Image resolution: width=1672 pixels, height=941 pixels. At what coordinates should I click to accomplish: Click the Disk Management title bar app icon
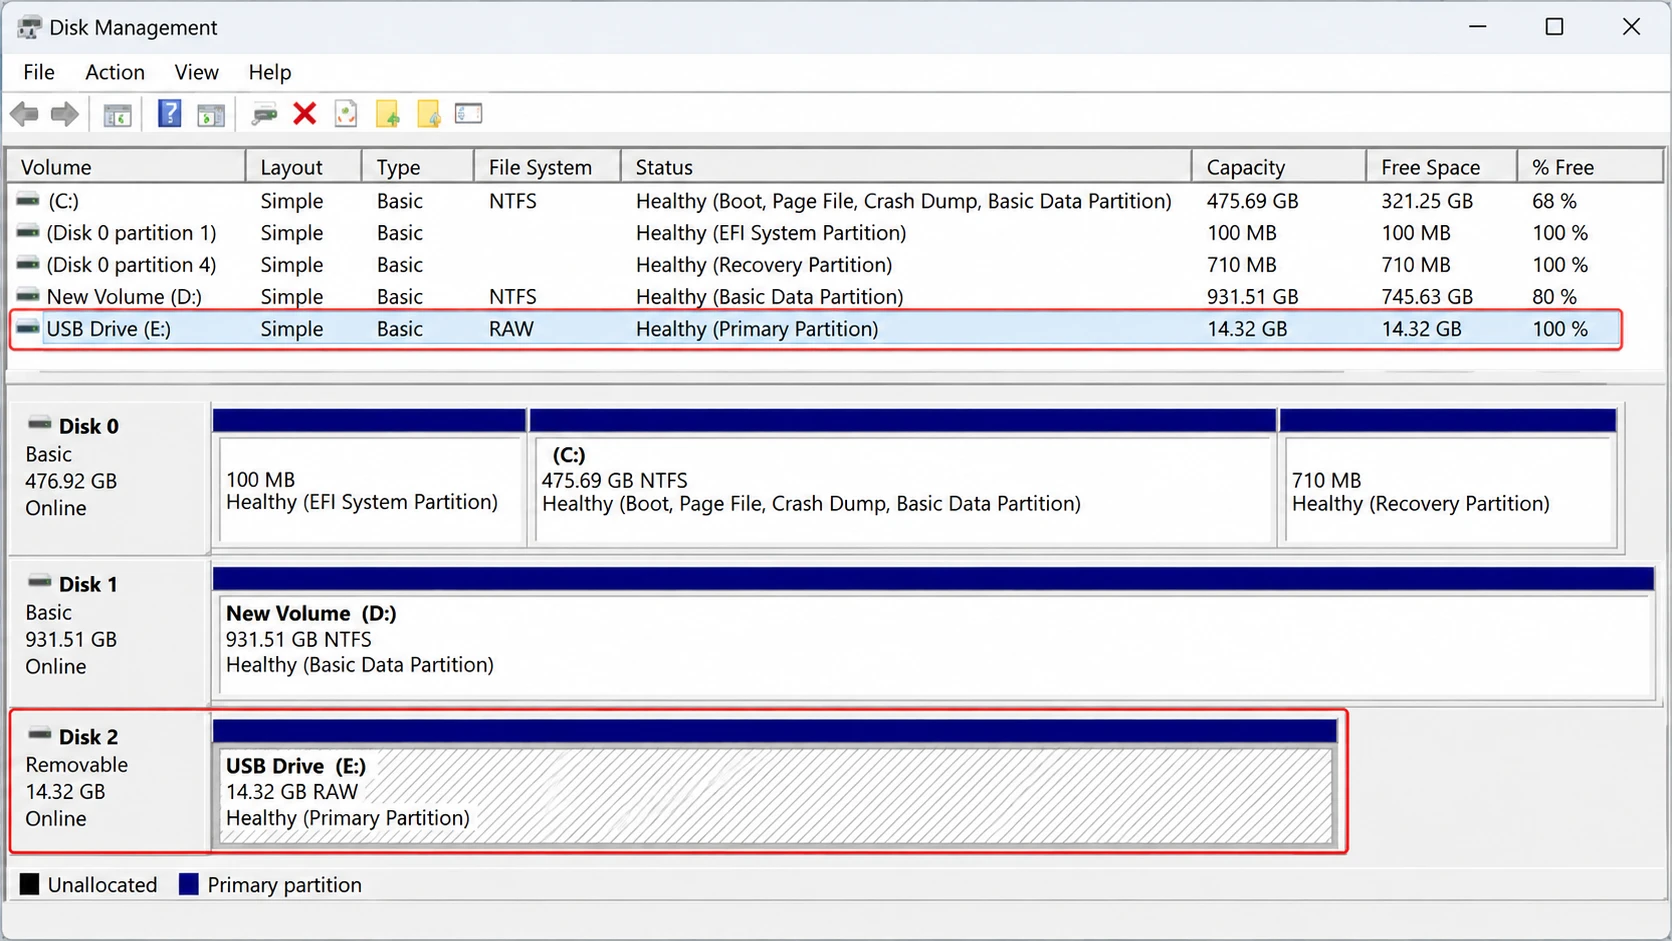tap(29, 27)
